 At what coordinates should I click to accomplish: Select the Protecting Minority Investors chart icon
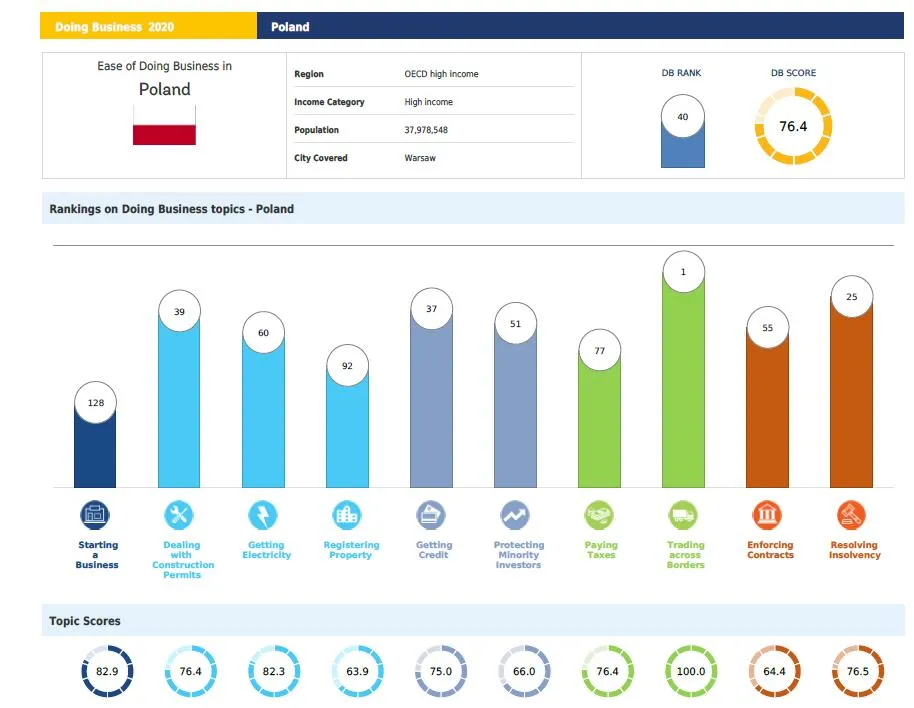(x=515, y=516)
